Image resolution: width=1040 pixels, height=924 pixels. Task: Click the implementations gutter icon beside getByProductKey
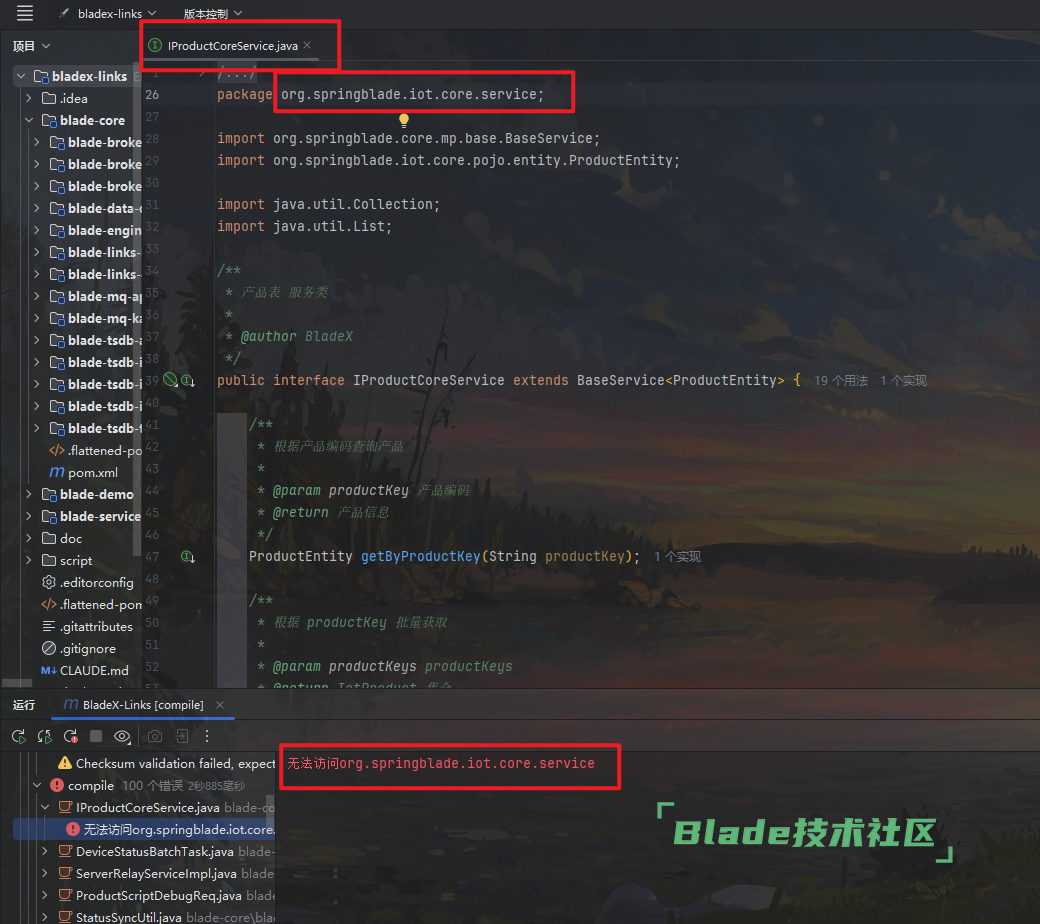coord(187,556)
